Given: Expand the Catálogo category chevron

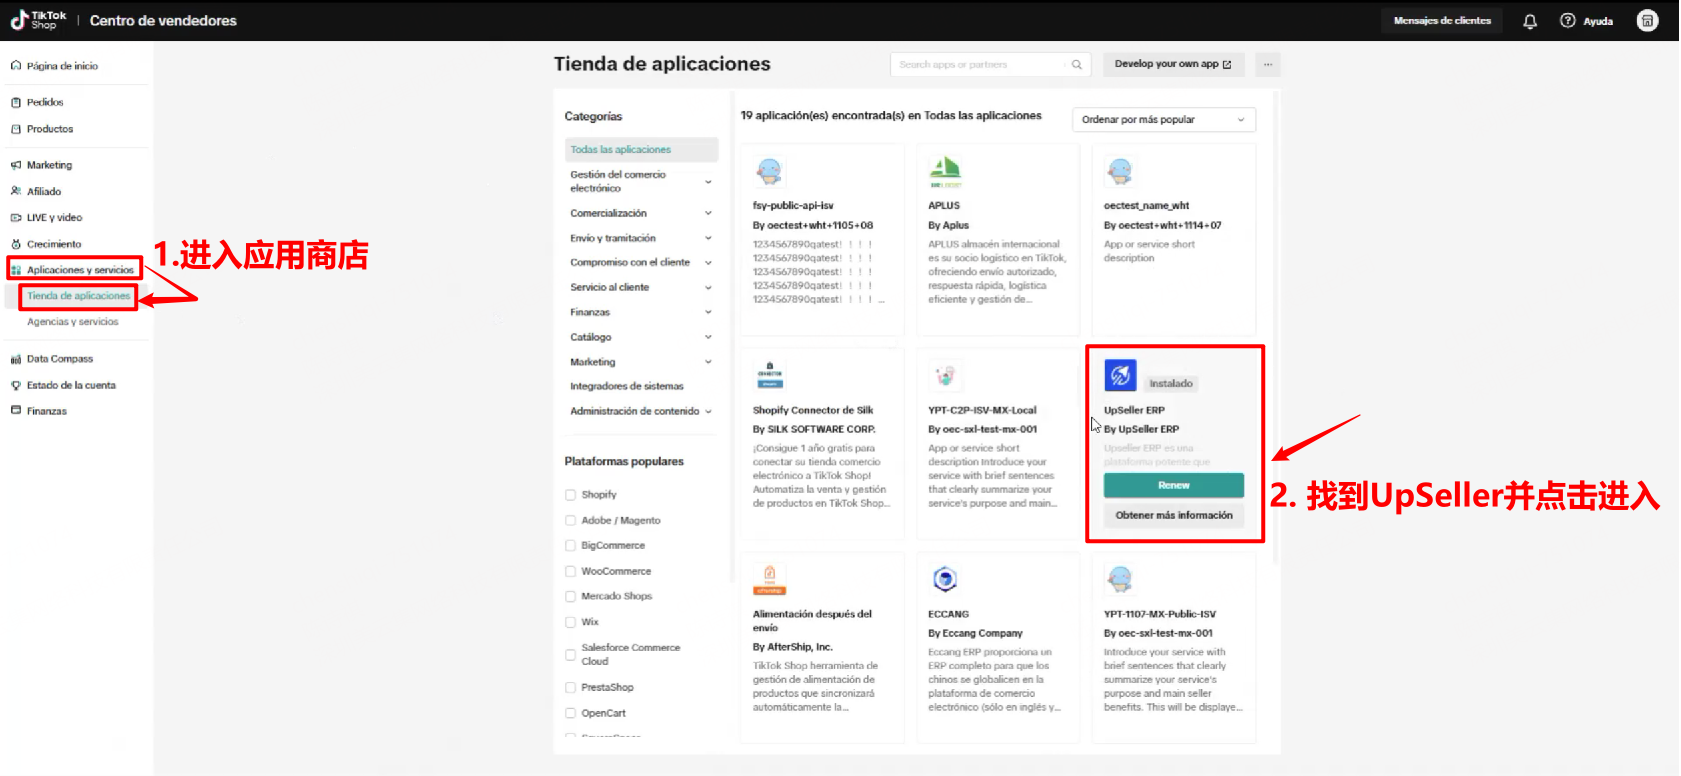Looking at the screenshot, I should (708, 337).
